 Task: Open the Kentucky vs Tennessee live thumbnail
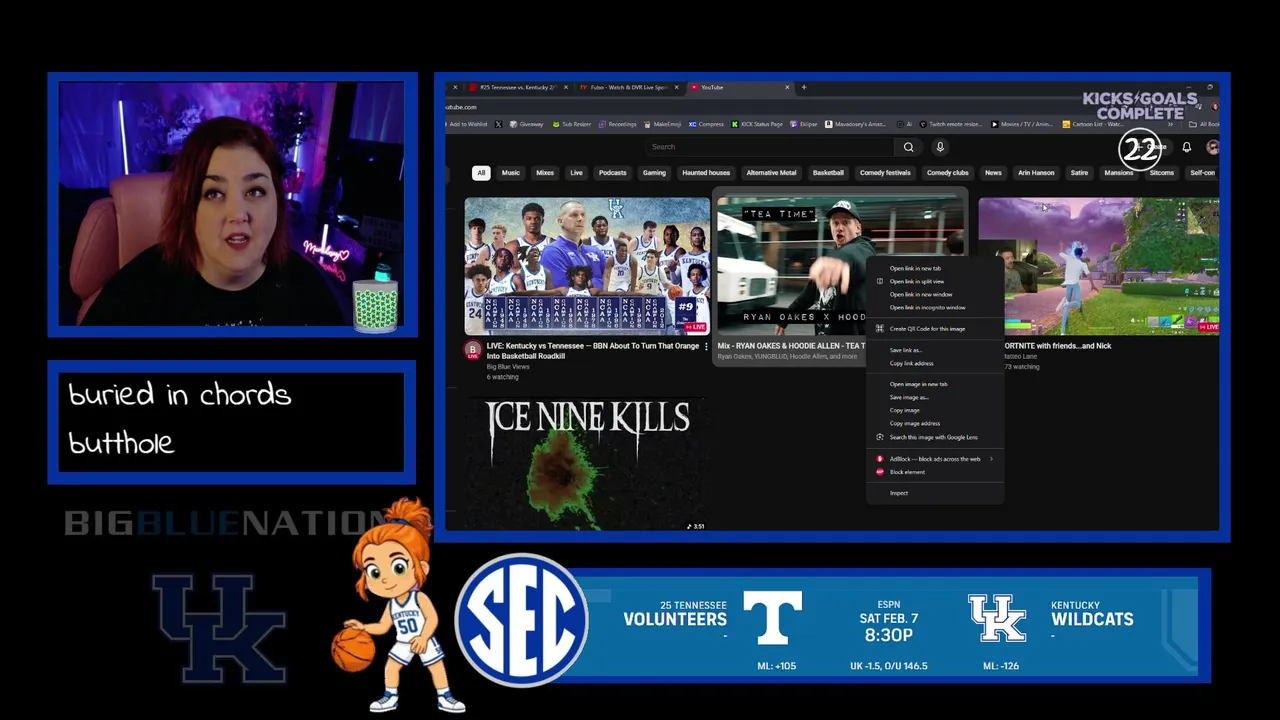click(x=587, y=266)
